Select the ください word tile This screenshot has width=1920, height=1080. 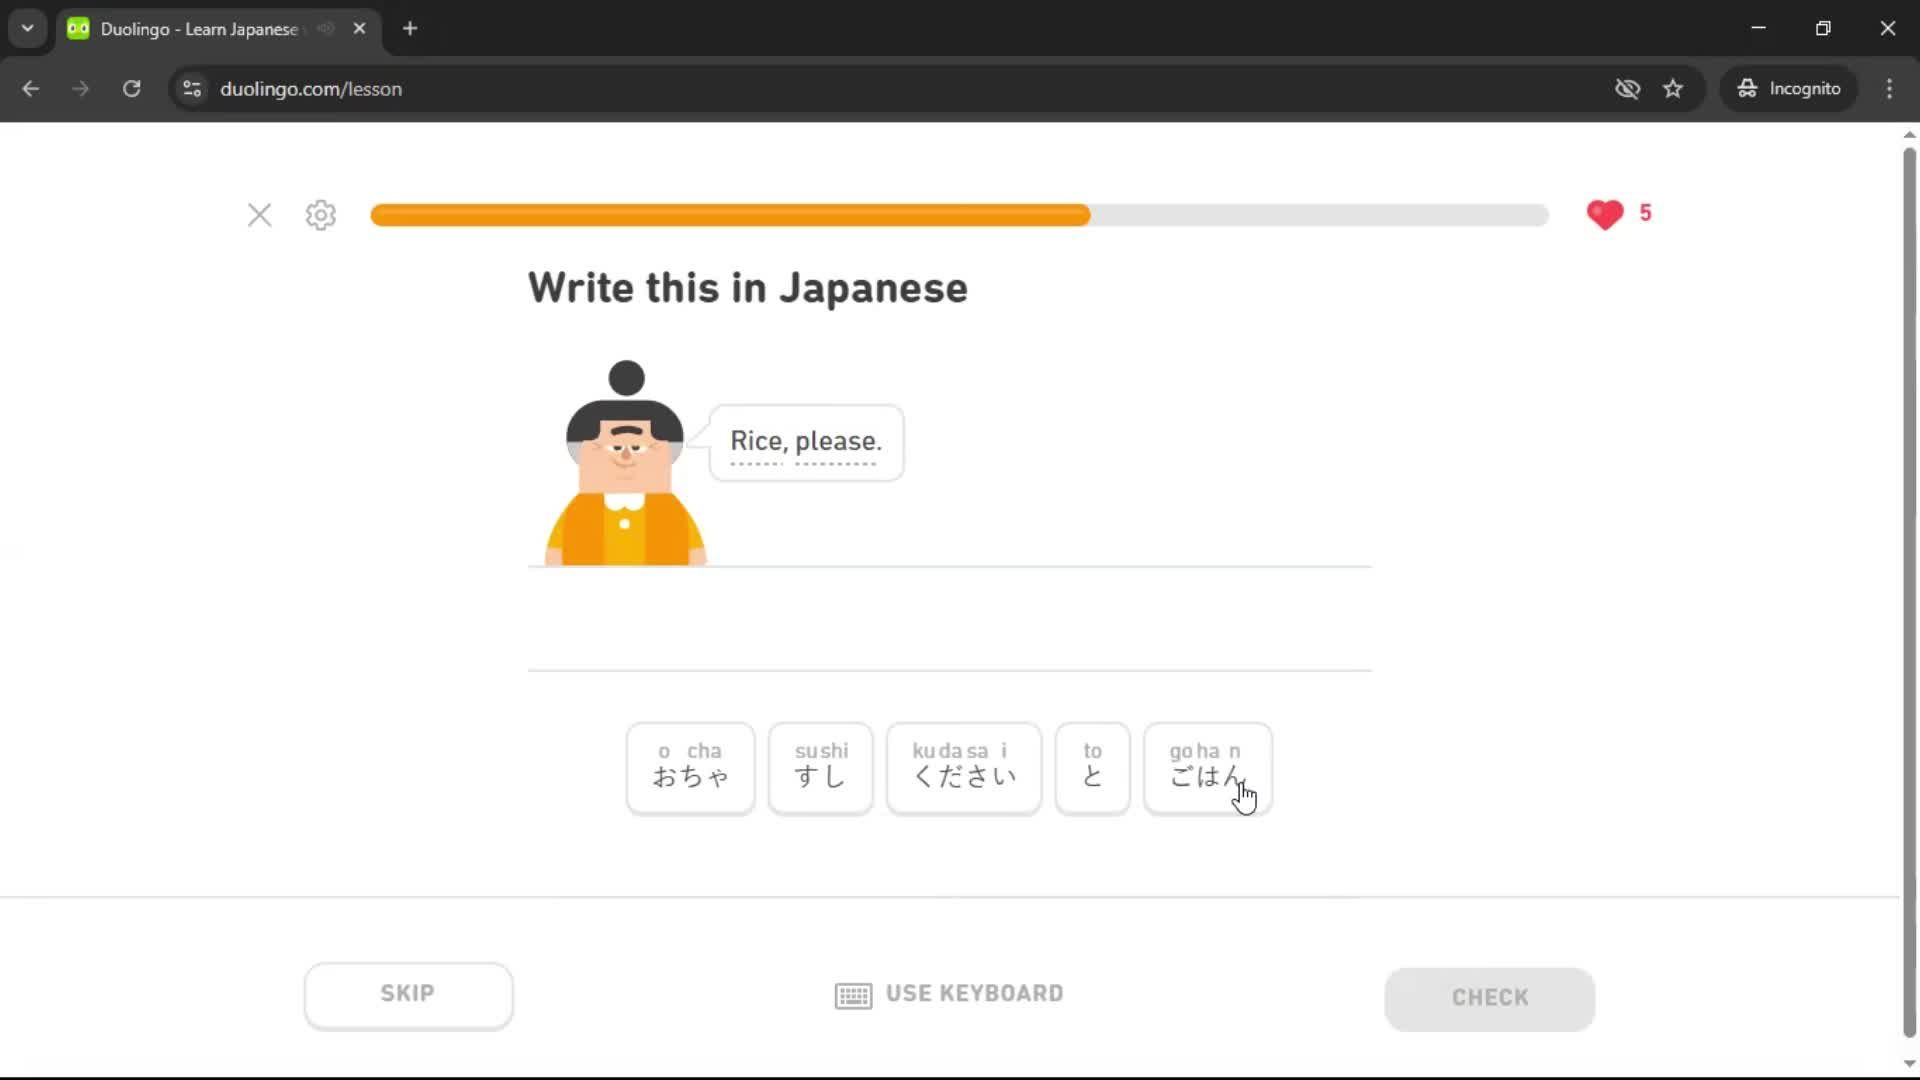click(x=963, y=768)
